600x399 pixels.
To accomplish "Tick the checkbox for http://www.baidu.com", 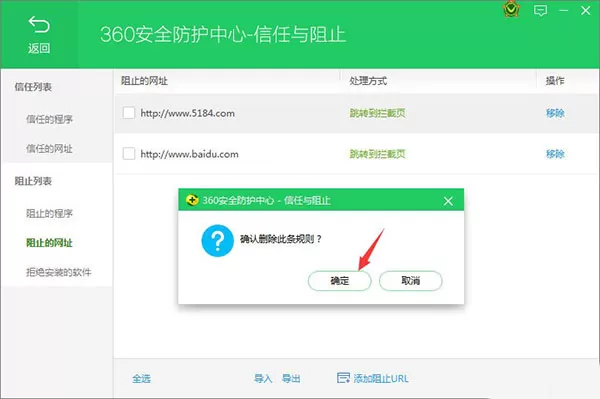I will [129, 153].
